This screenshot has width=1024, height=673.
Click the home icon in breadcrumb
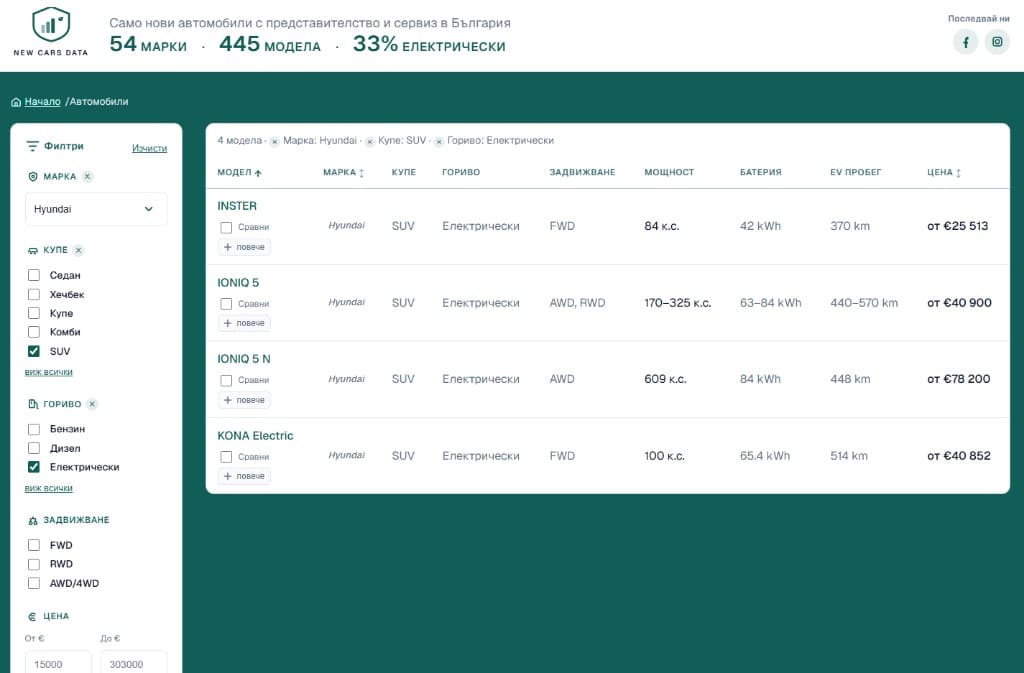pos(16,102)
